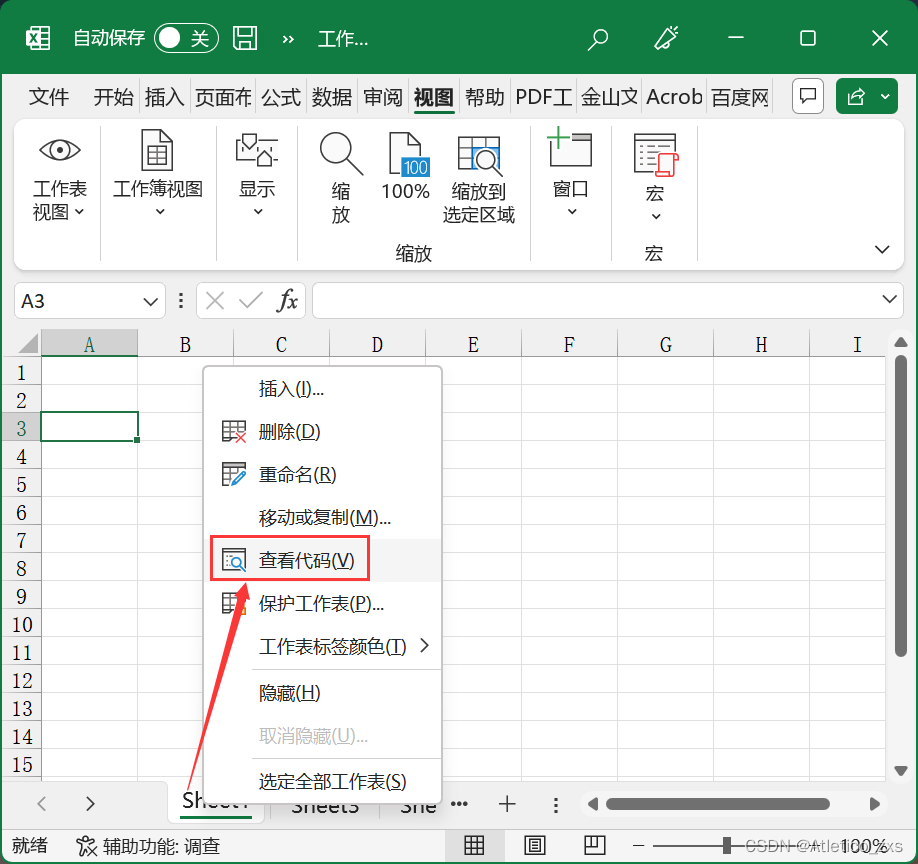Click 缩放到选定区域 icon
The height and width of the screenshot is (864, 918).
[479, 179]
